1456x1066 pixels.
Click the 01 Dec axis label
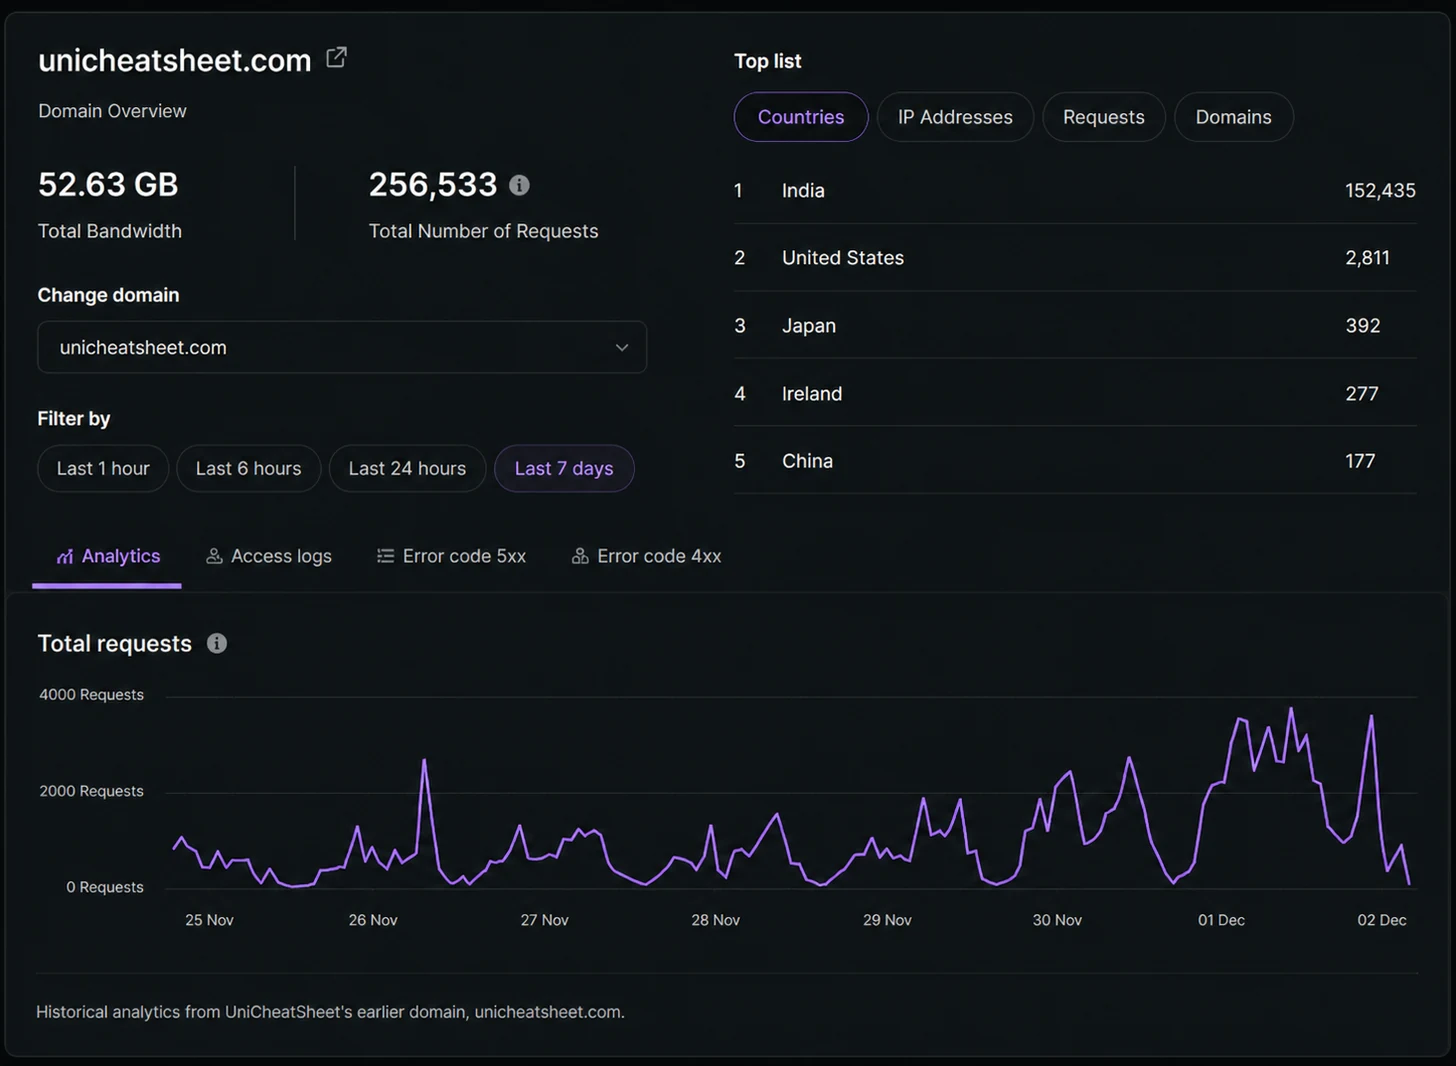point(1221,920)
